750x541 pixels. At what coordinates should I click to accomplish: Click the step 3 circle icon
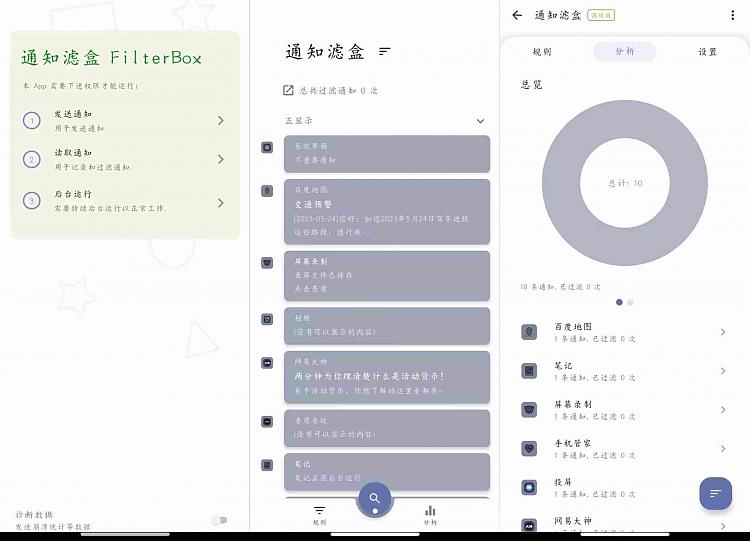32,200
